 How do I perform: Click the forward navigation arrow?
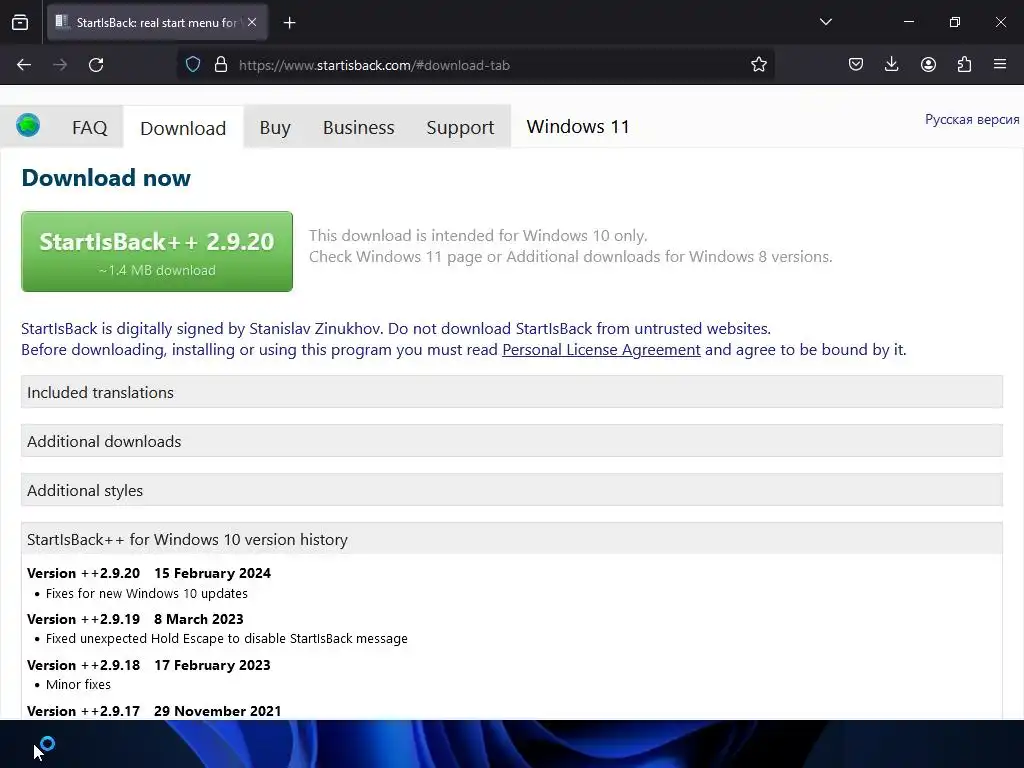click(x=60, y=65)
